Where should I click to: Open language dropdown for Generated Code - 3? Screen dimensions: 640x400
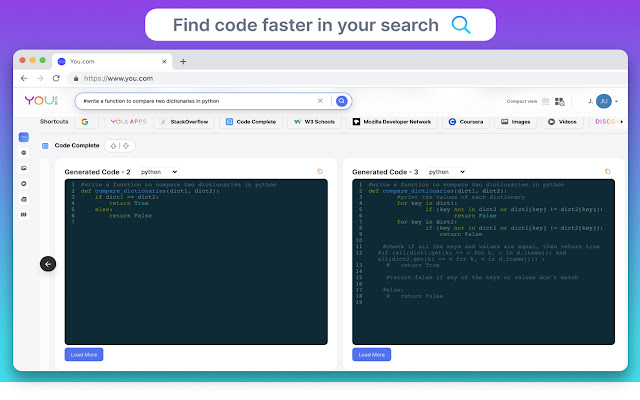(x=446, y=172)
